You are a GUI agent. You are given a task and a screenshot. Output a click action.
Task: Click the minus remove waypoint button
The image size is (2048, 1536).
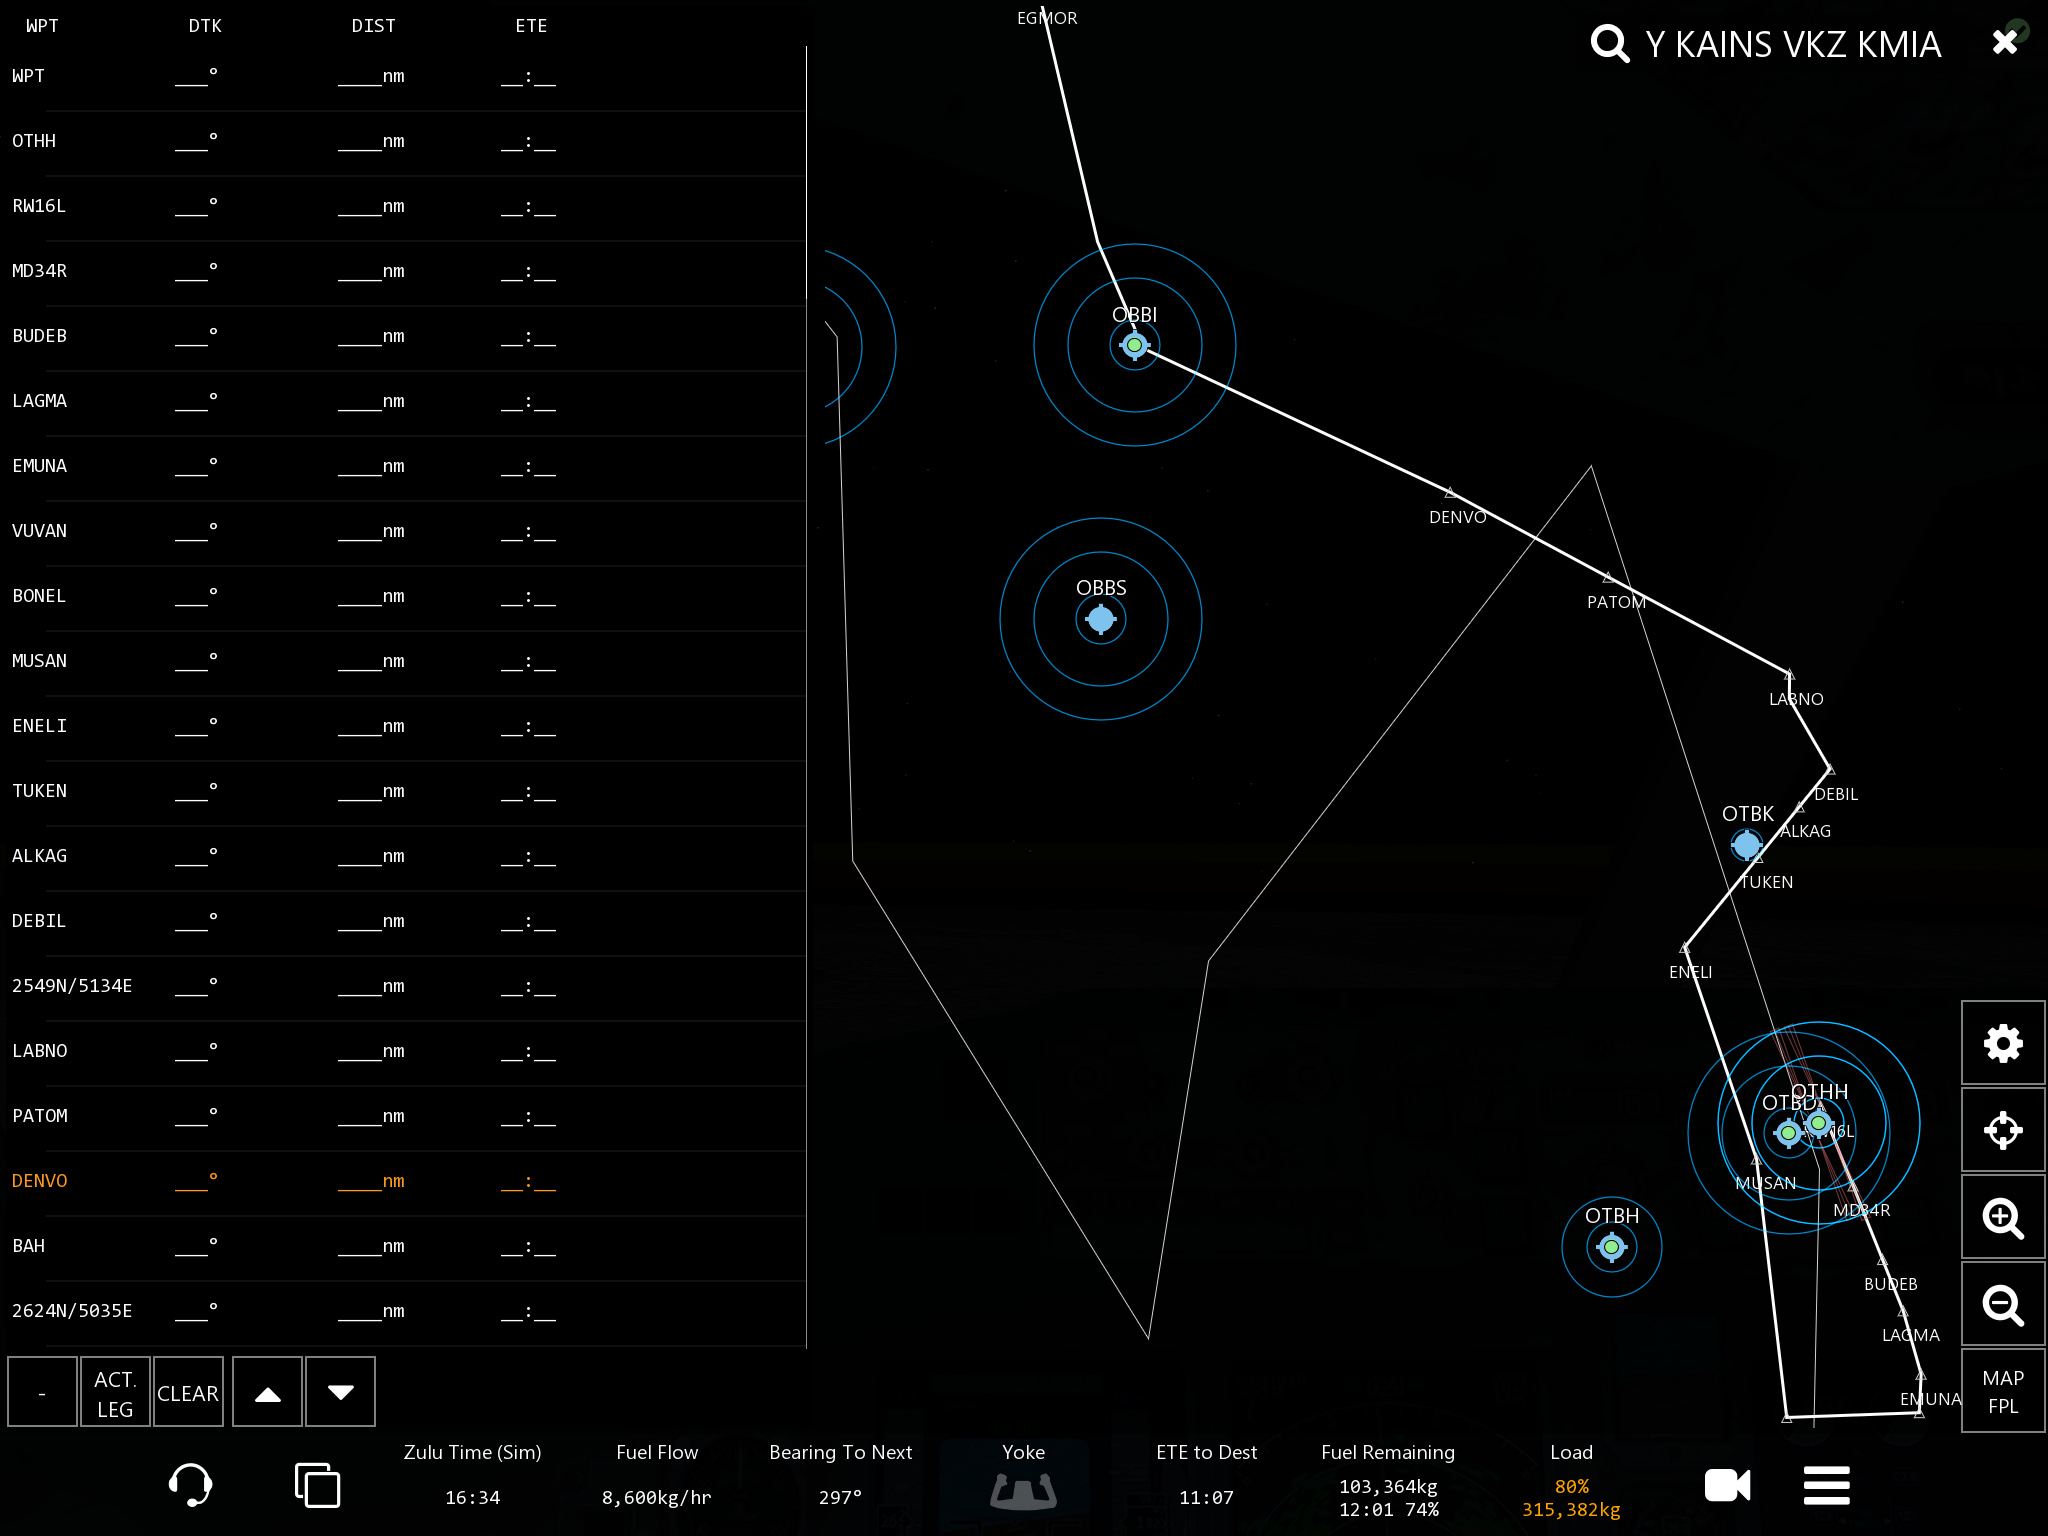[42, 1392]
